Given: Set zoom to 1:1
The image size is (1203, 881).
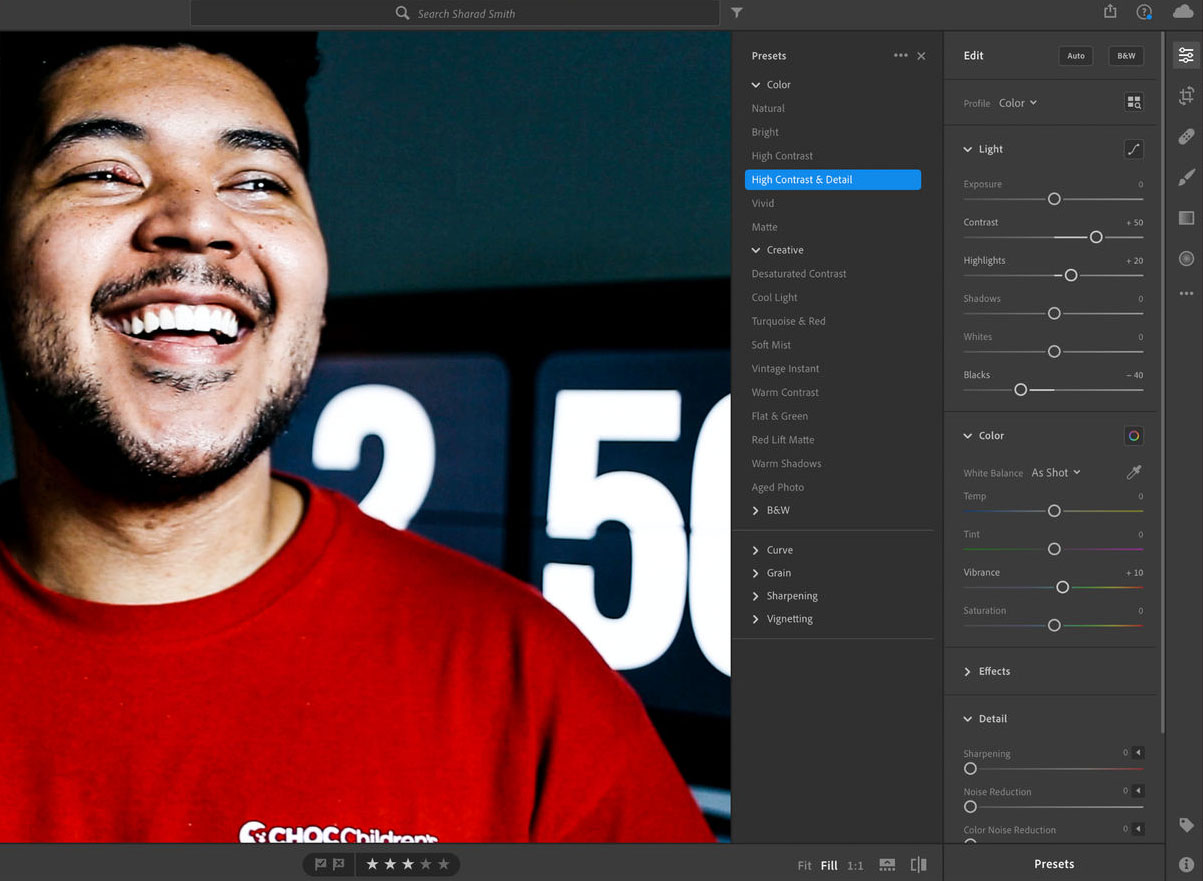Looking at the screenshot, I should 855,866.
